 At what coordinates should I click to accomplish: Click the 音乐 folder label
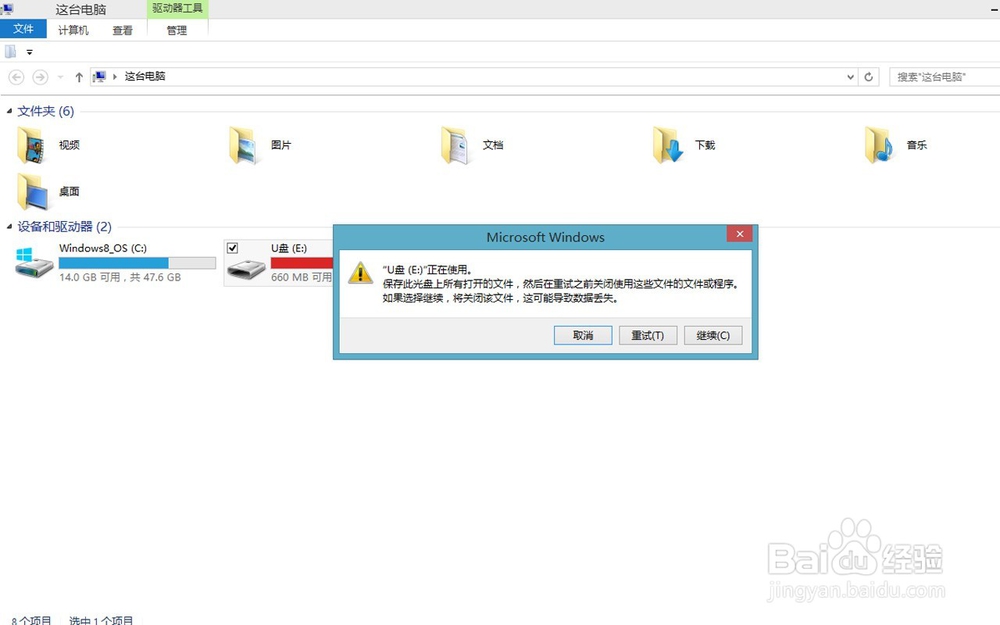point(916,145)
